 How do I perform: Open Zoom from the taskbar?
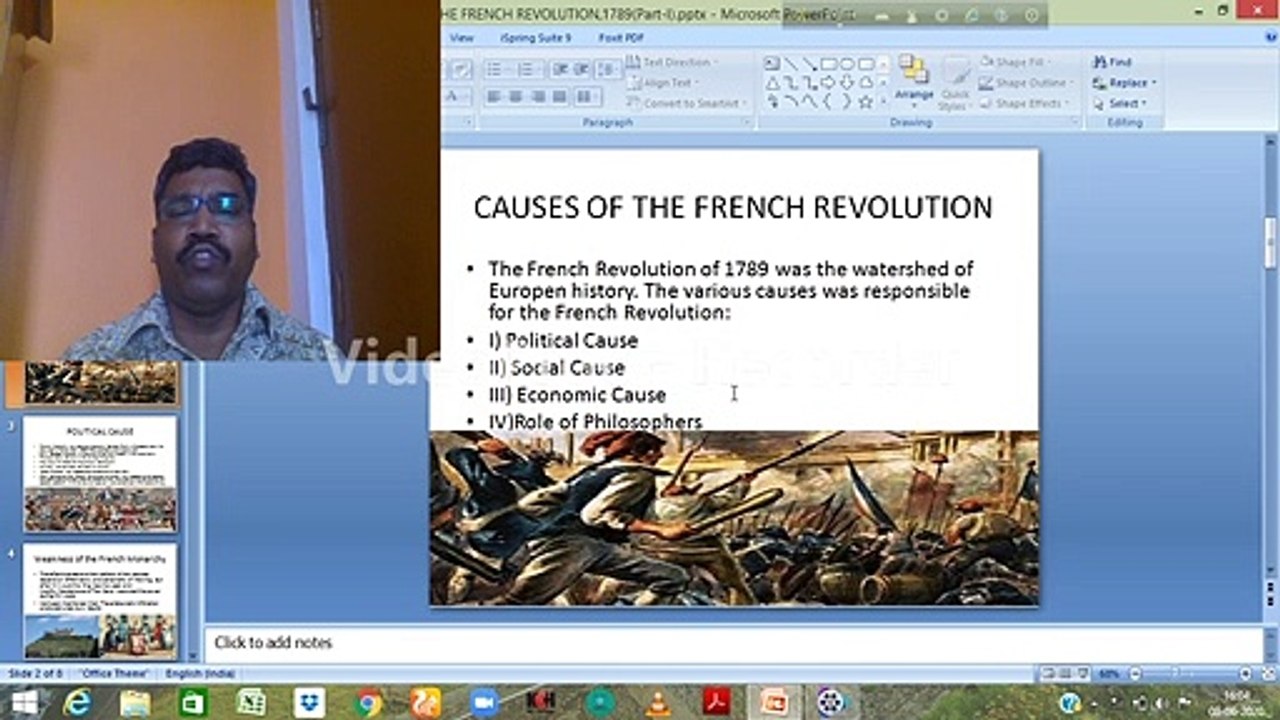tap(484, 703)
